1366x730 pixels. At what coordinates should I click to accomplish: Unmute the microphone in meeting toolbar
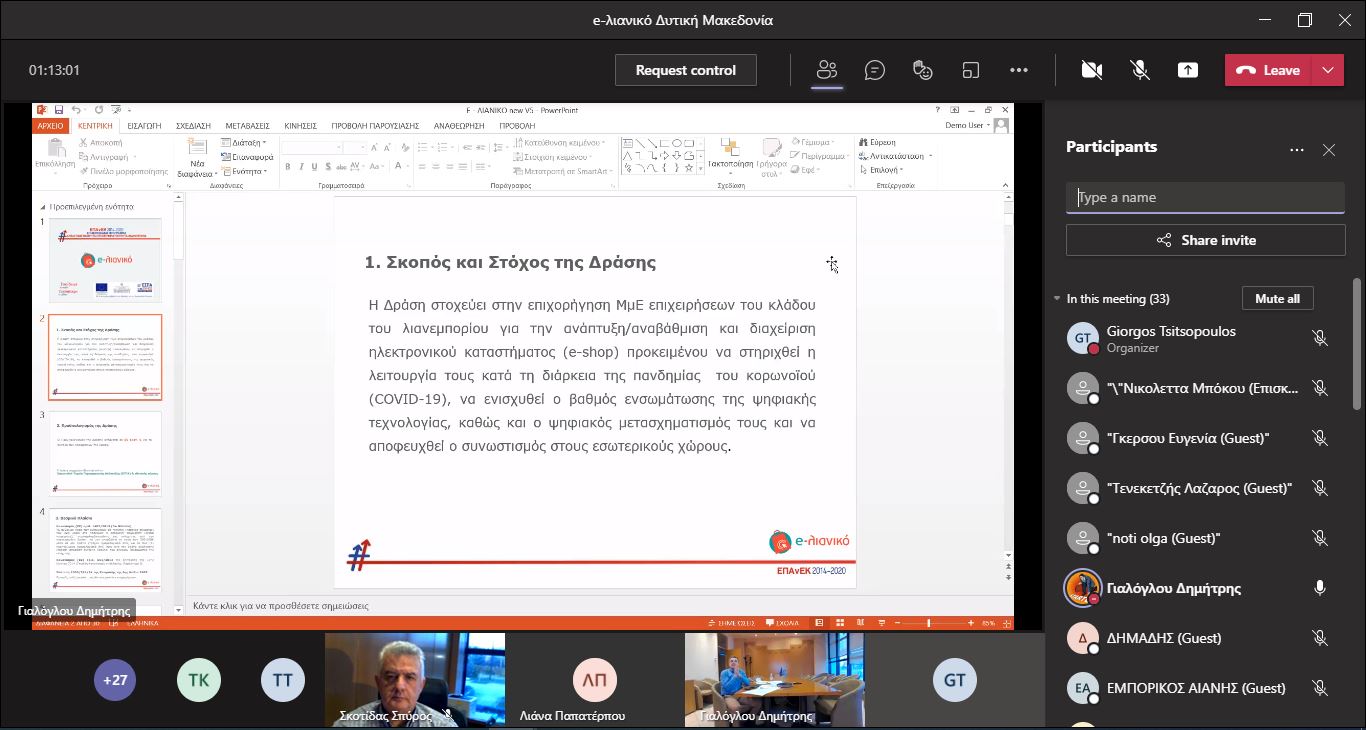point(1139,70)
